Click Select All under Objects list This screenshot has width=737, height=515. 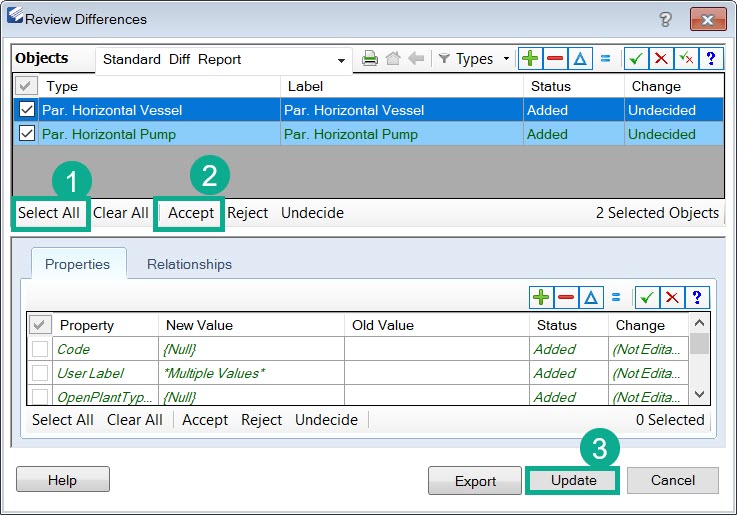coord(49,213)
